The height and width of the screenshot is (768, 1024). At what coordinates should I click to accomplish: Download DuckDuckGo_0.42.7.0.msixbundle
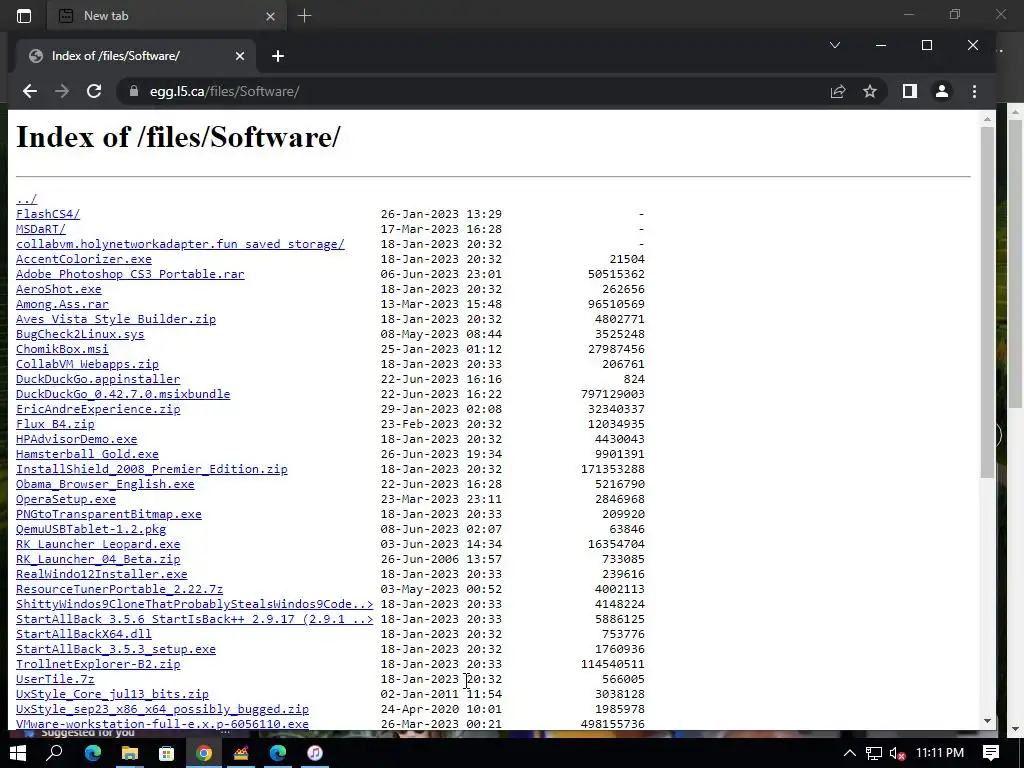123,394
